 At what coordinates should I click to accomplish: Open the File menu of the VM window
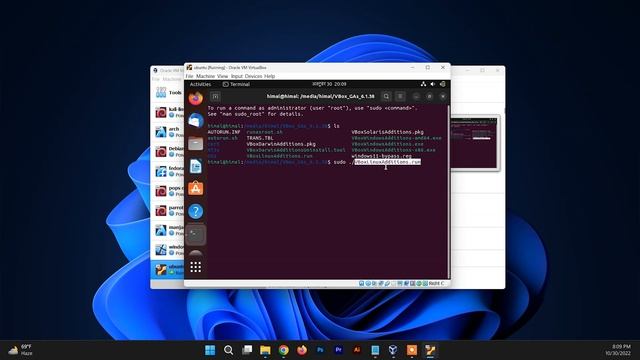(x=189, y=76)
